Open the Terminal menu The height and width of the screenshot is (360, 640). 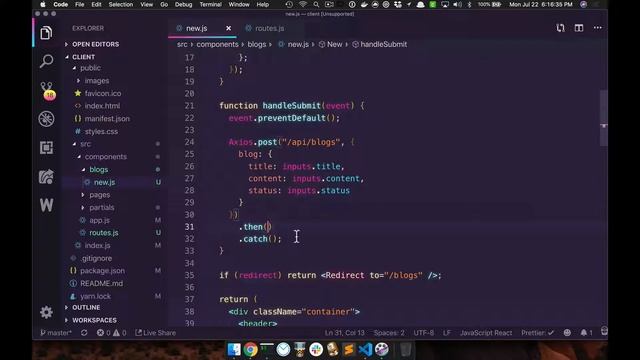click(x=211, y=4)
